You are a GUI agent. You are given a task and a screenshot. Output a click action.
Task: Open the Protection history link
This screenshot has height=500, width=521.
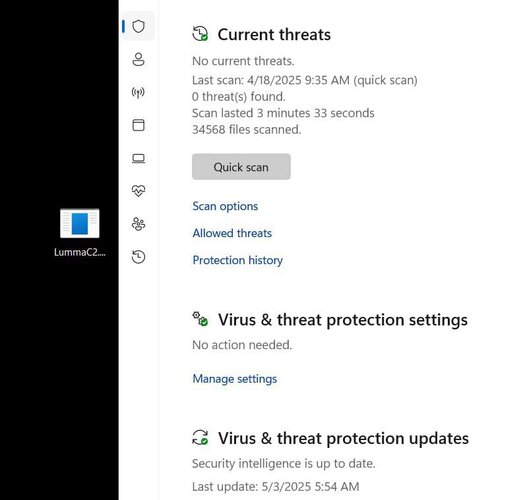(238, 260)
